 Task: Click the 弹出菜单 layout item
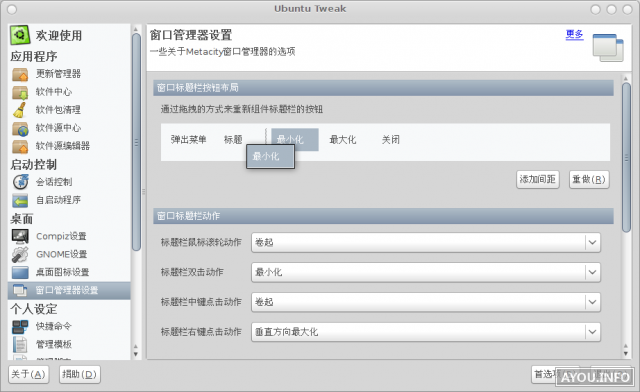point(189,140)
